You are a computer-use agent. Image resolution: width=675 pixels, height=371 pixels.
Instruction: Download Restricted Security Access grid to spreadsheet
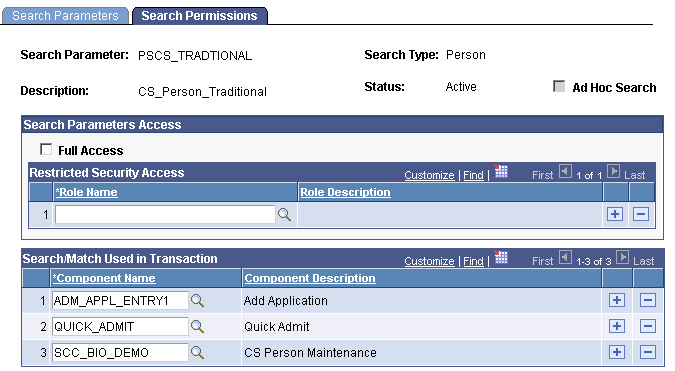(x=501, y=171)
